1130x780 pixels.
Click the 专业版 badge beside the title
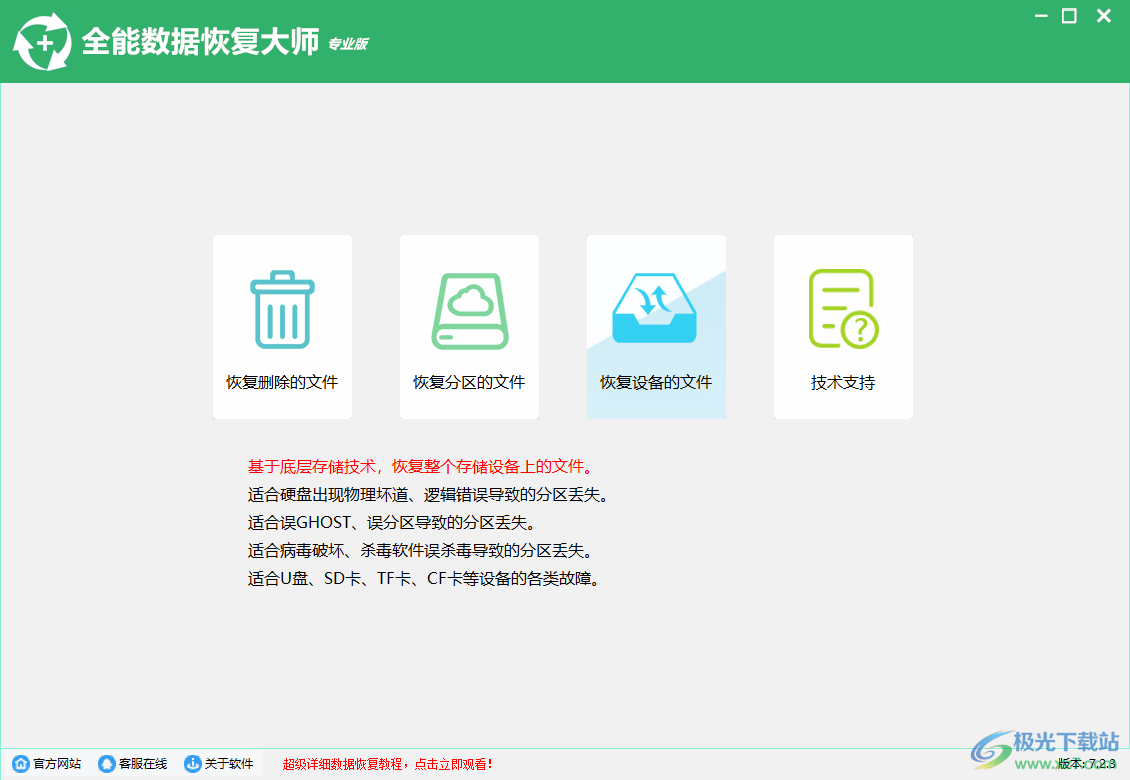[x=348, y=45]
